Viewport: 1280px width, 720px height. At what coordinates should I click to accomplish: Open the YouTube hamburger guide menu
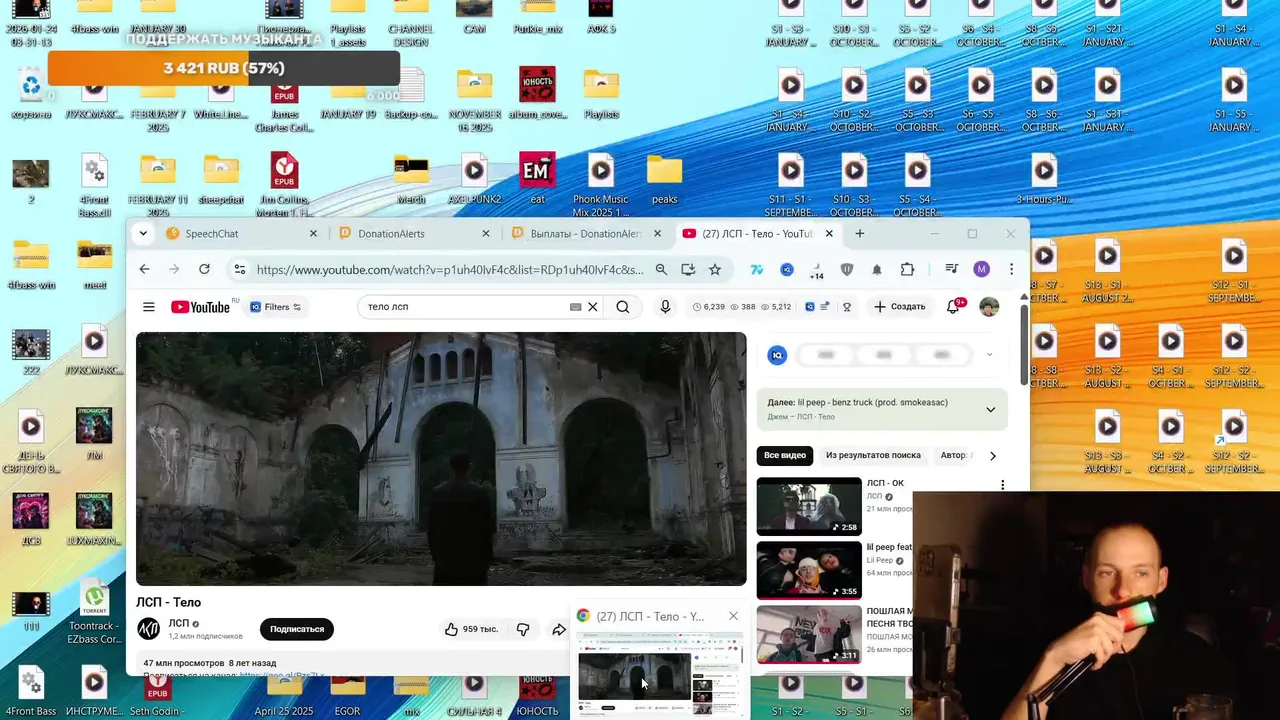149,307
